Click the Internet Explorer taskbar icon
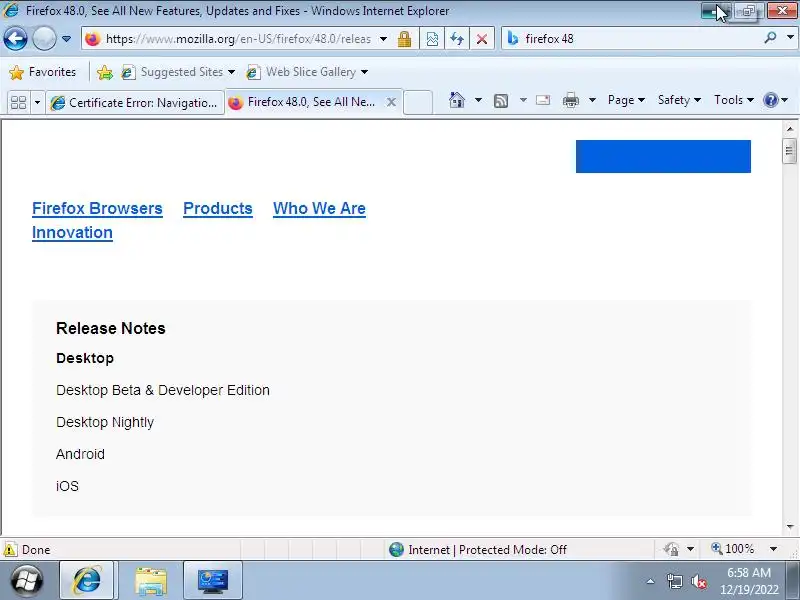The width and height of the screenshot is (800, 600). (88, 581)
